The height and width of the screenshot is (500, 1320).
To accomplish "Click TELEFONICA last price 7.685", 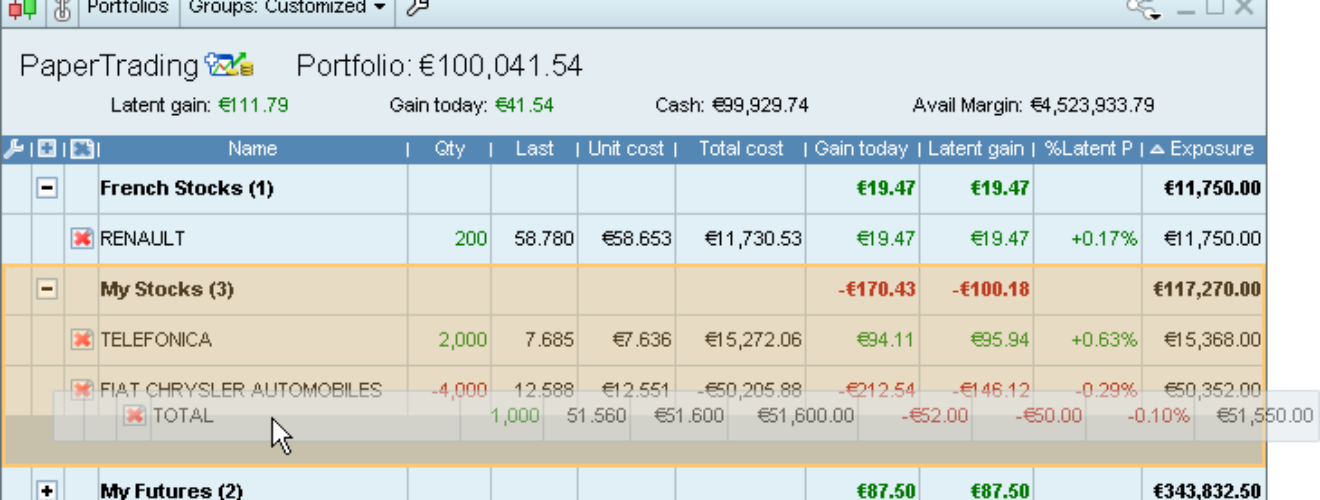I will coord(549,340).
